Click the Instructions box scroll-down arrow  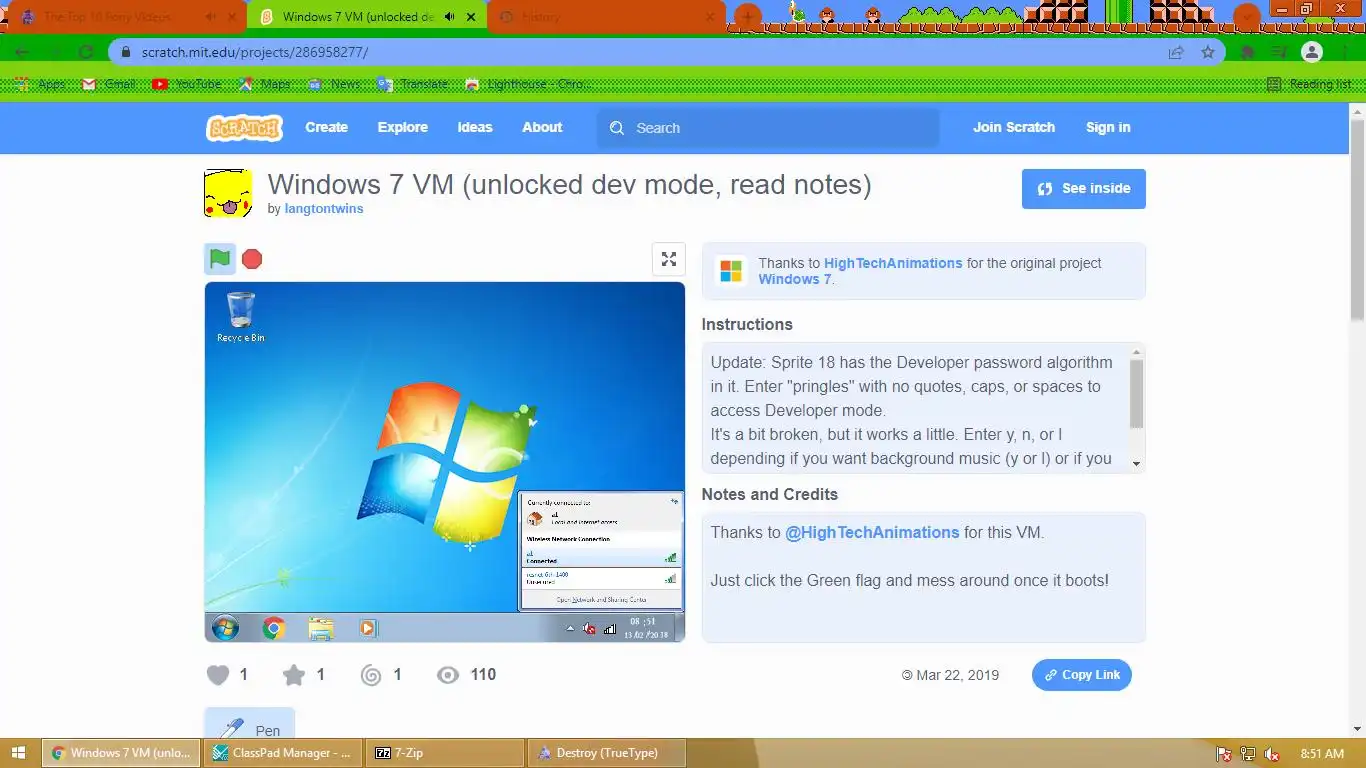point(1136,463)
